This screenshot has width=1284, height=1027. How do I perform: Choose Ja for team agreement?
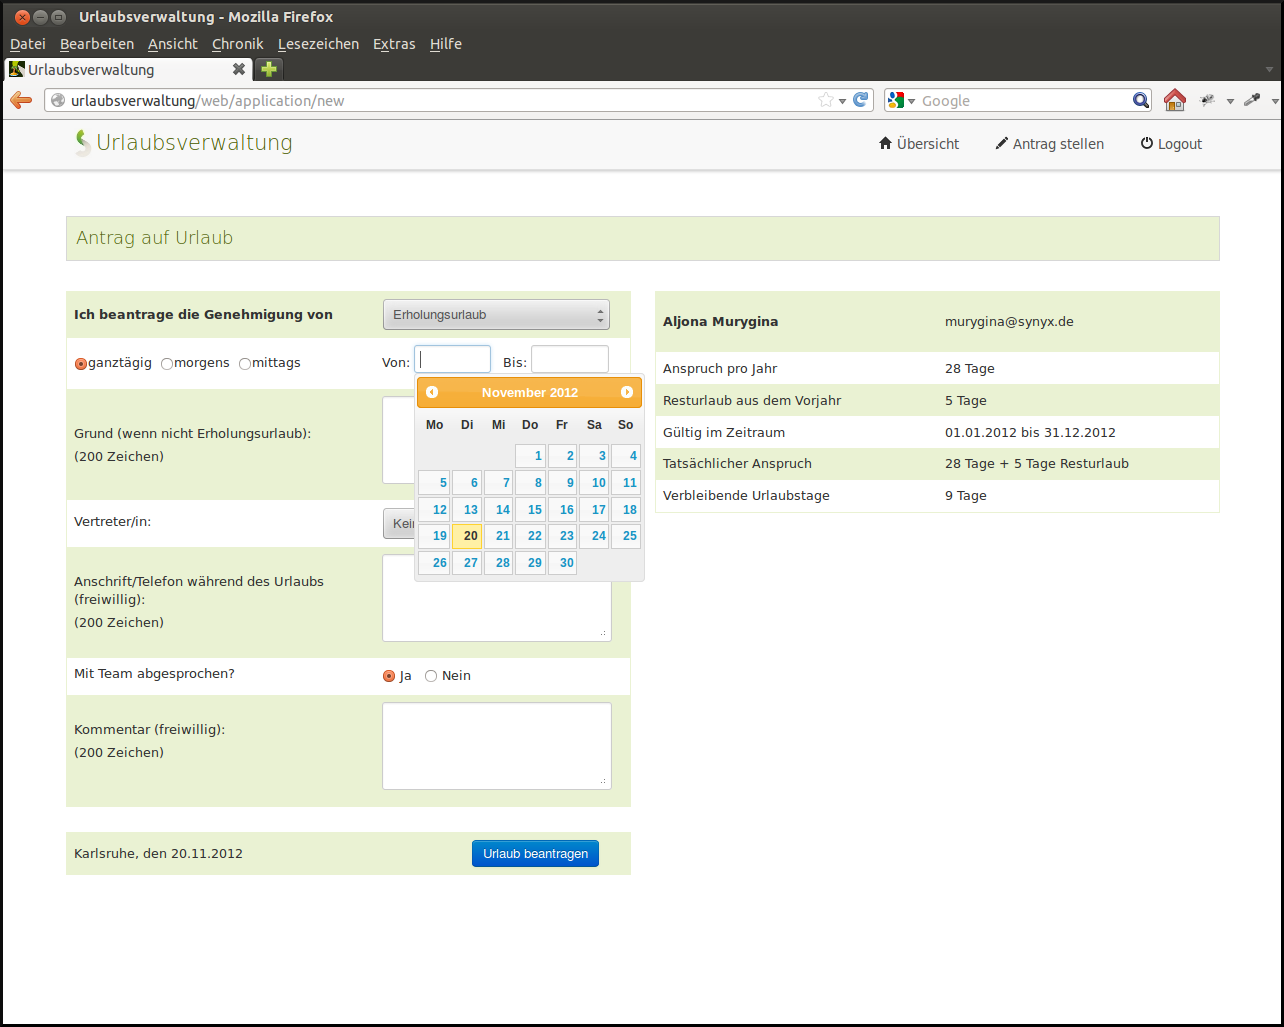click(x=389, y=676)
